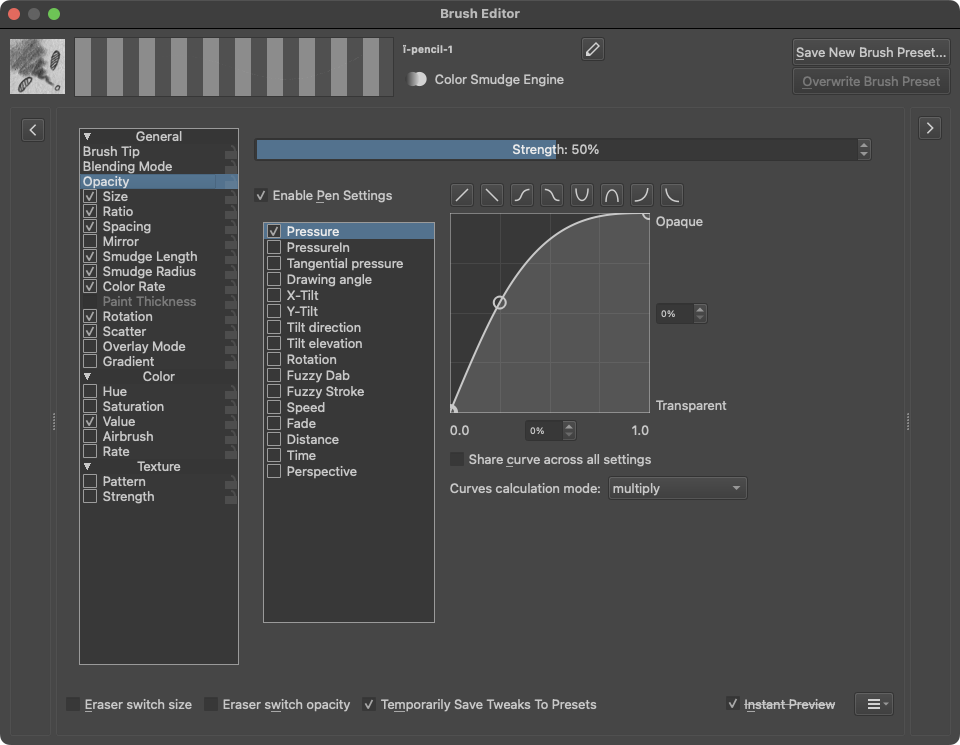The width and height of the screenshot is (960, 745).
Task: Select the Speed sensor in the list
Action: (x=305, y=408)
